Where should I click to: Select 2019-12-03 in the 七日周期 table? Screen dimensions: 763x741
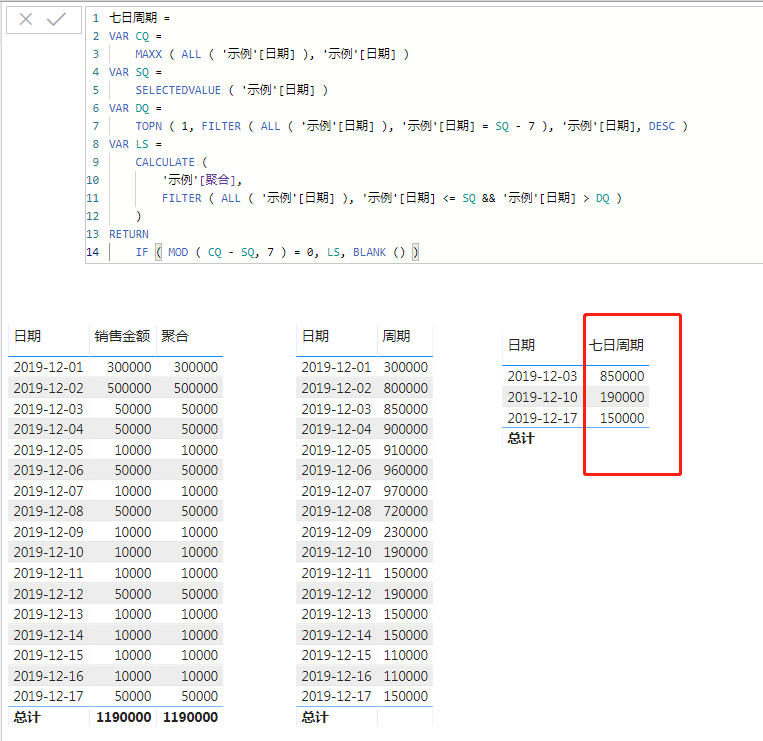click(x=542, y=376)
